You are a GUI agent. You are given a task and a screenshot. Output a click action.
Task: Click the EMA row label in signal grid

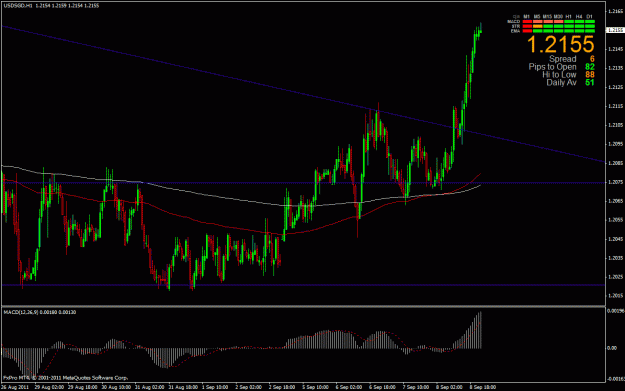(x=515, y=31)
